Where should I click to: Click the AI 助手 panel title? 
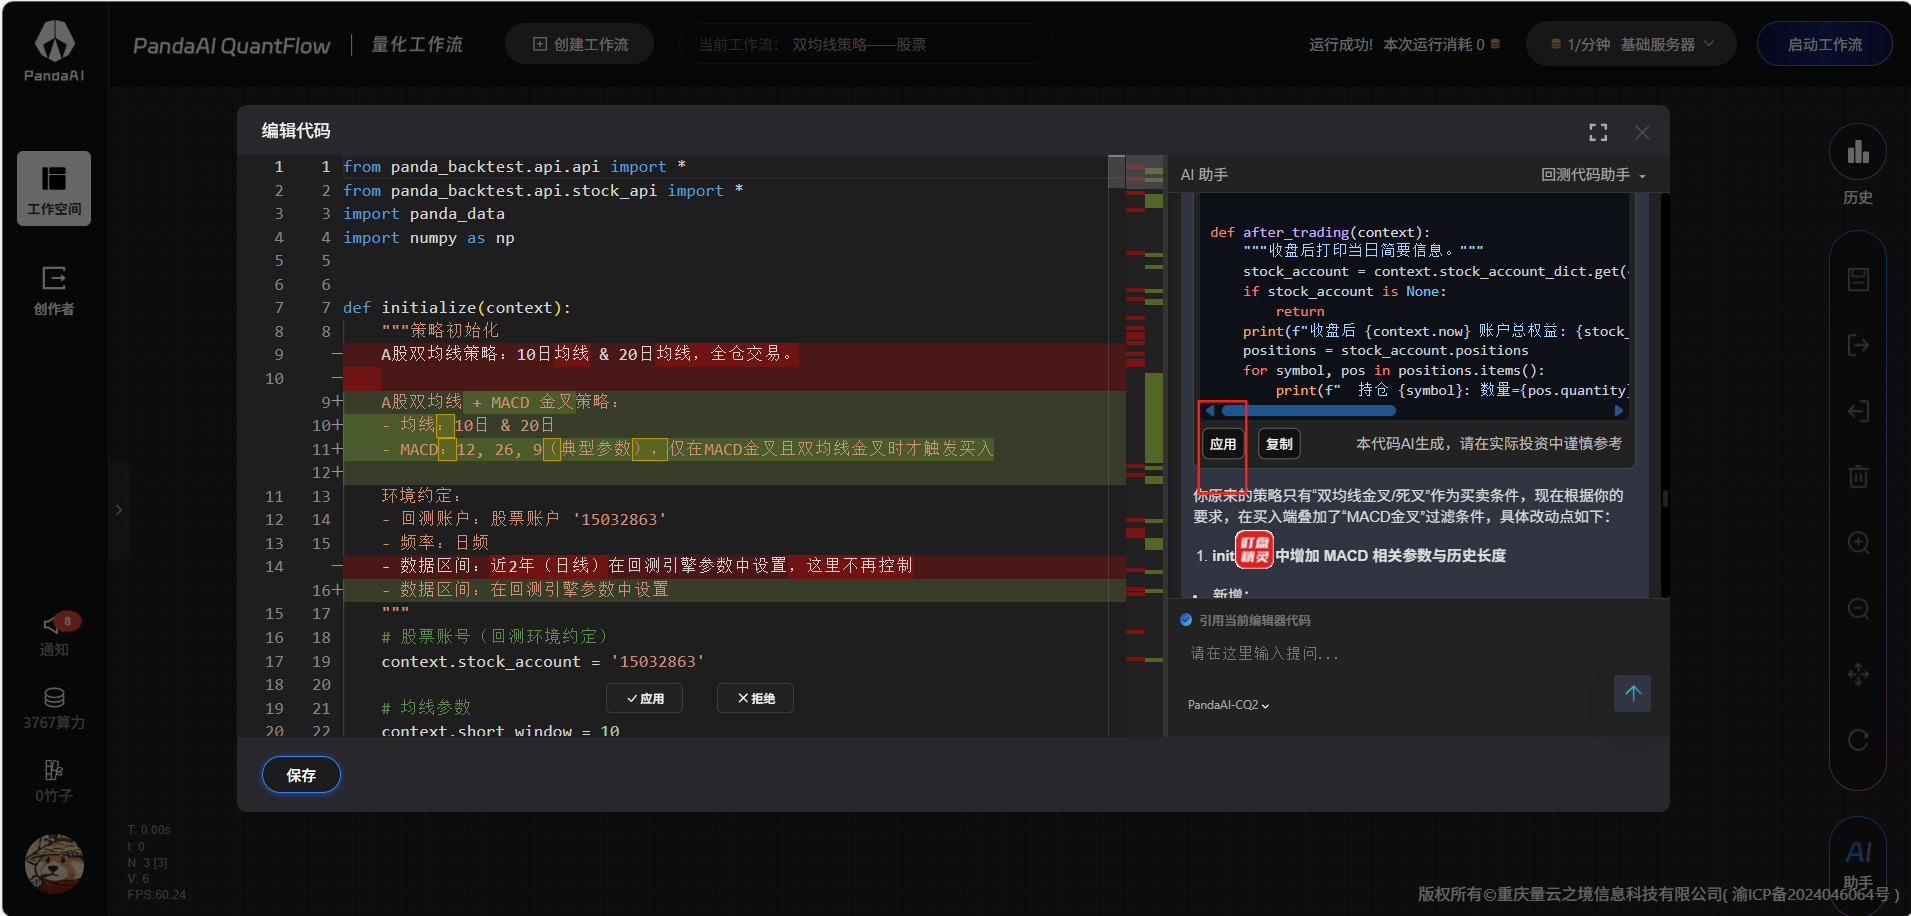(x=1204, y=175)
